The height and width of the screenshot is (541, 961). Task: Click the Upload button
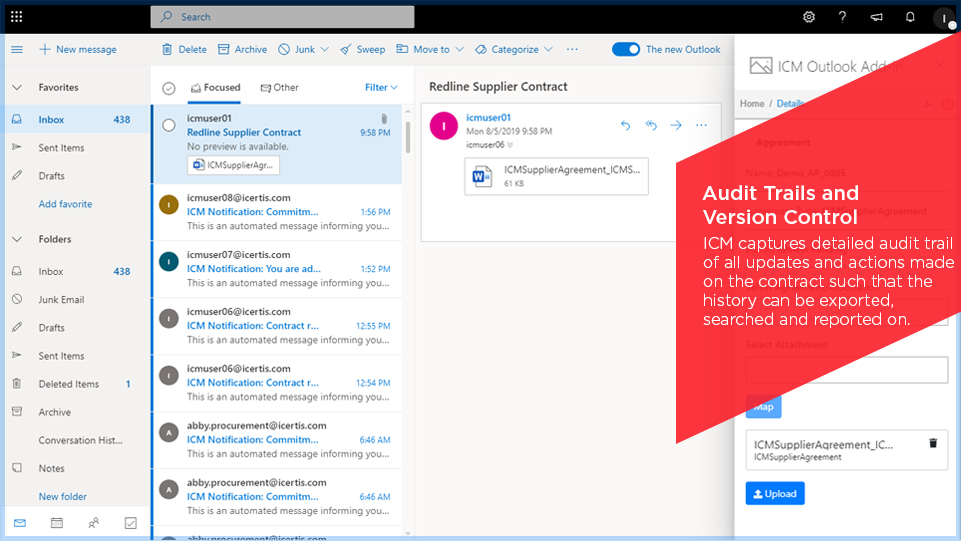pyautogui.click(x=775, y=493)
